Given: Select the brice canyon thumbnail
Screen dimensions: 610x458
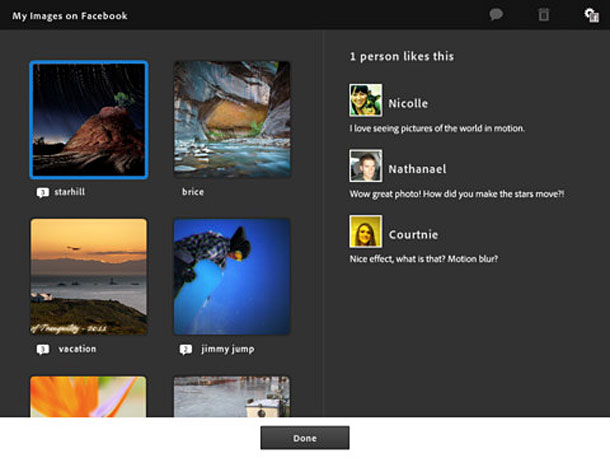Looking at the screenshot, I should coord(232,120).
